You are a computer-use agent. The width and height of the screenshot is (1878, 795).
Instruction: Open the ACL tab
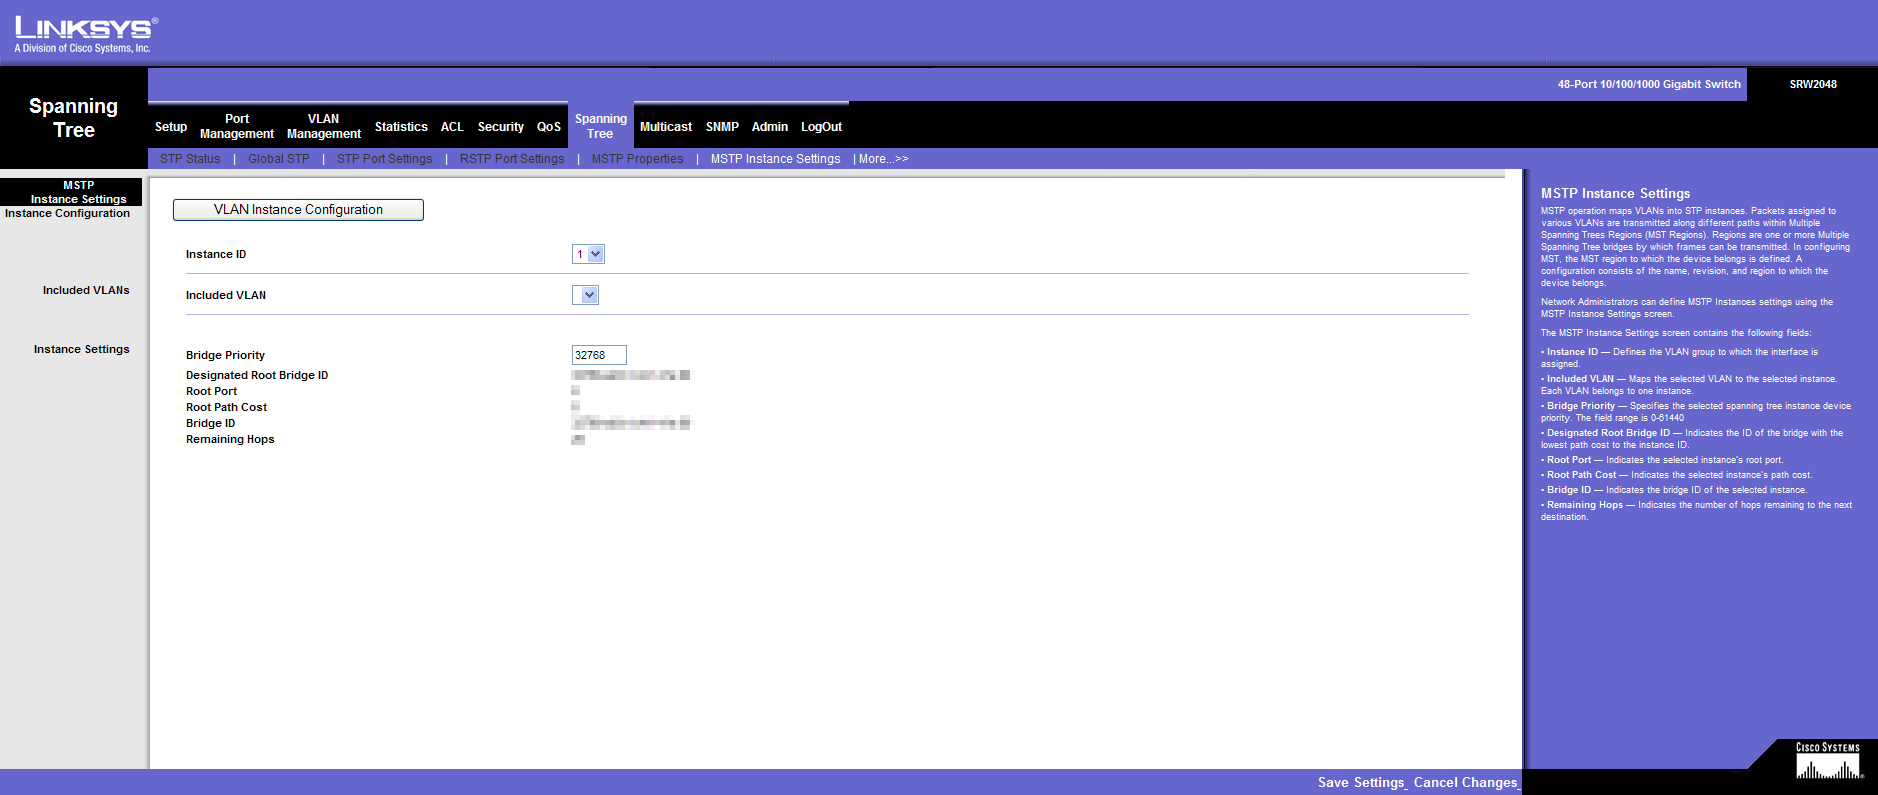click(452, 127)
